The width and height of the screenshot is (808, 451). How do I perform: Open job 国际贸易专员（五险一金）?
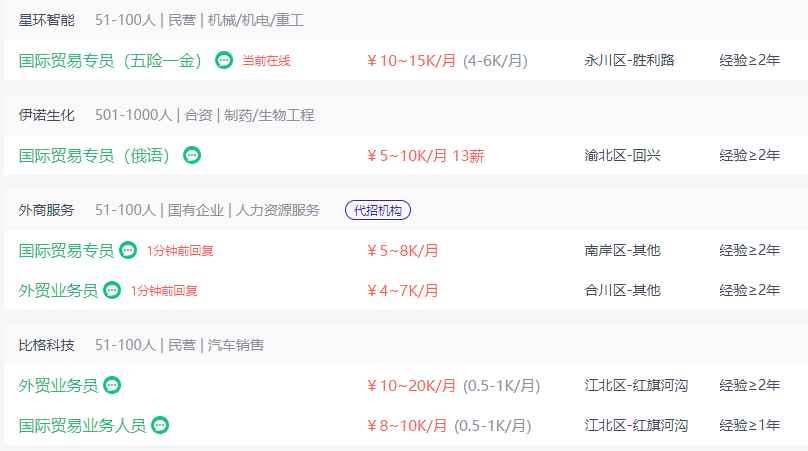110,61
